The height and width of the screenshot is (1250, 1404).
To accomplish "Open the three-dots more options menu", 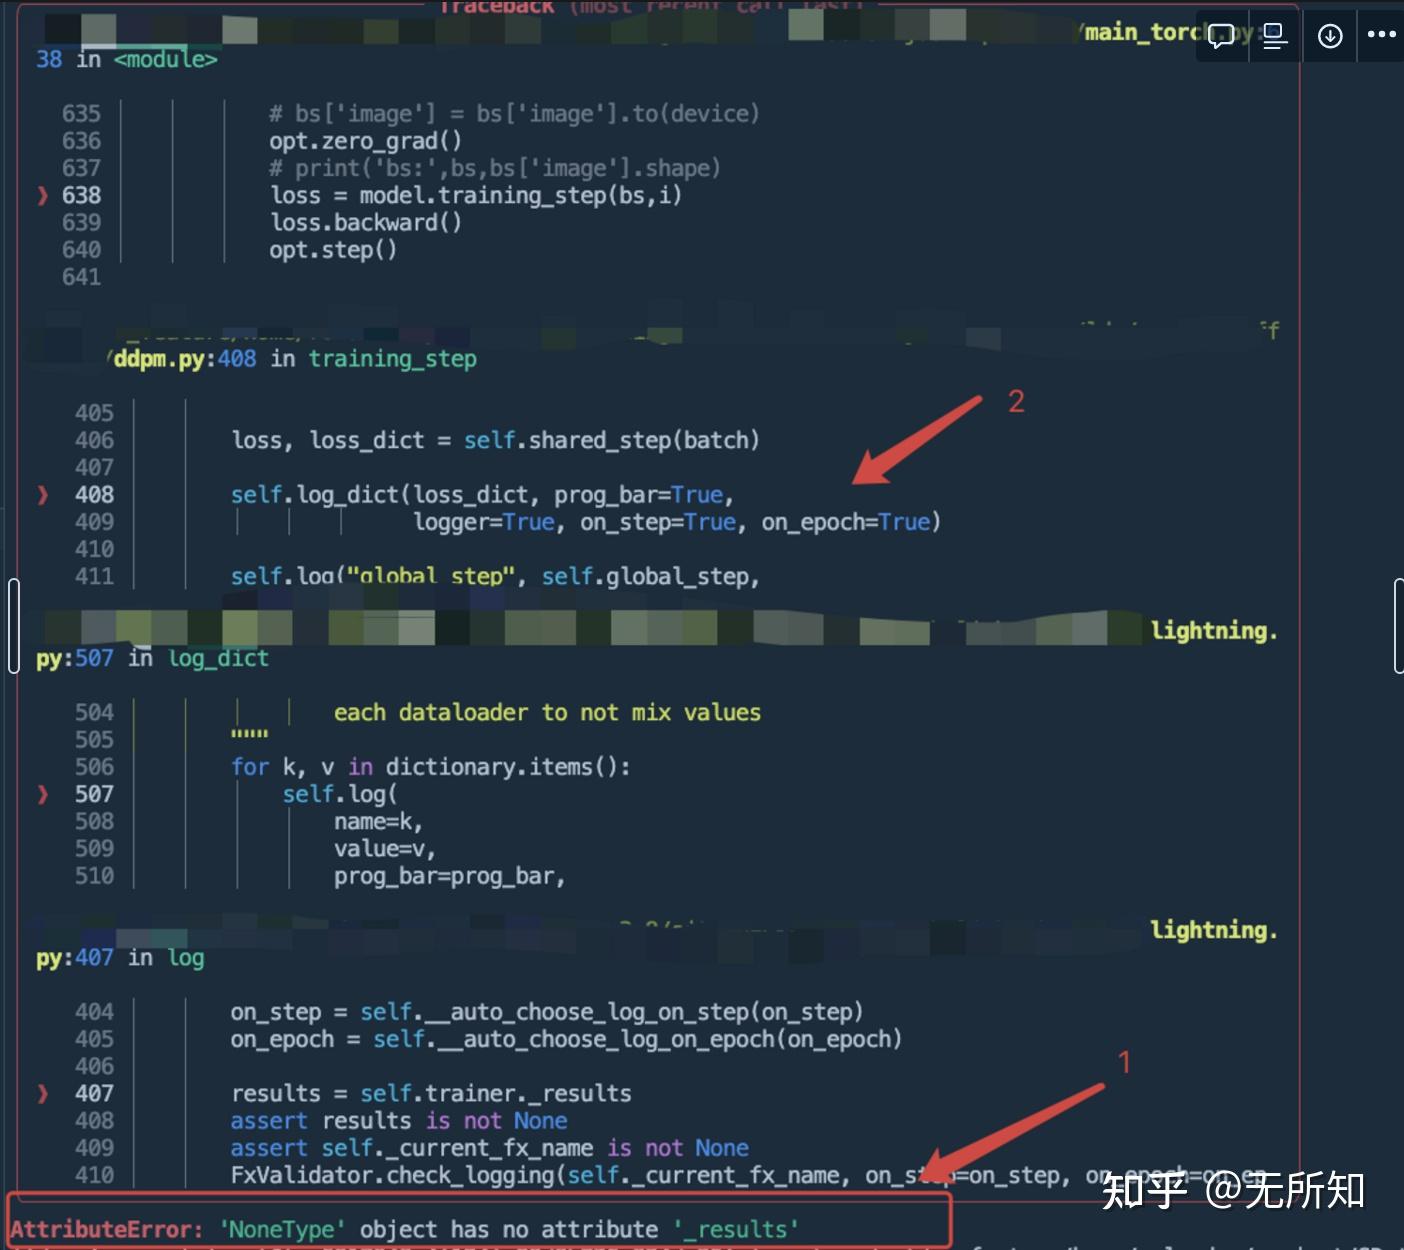I will pyautogui.click(x=1382, y=35).
